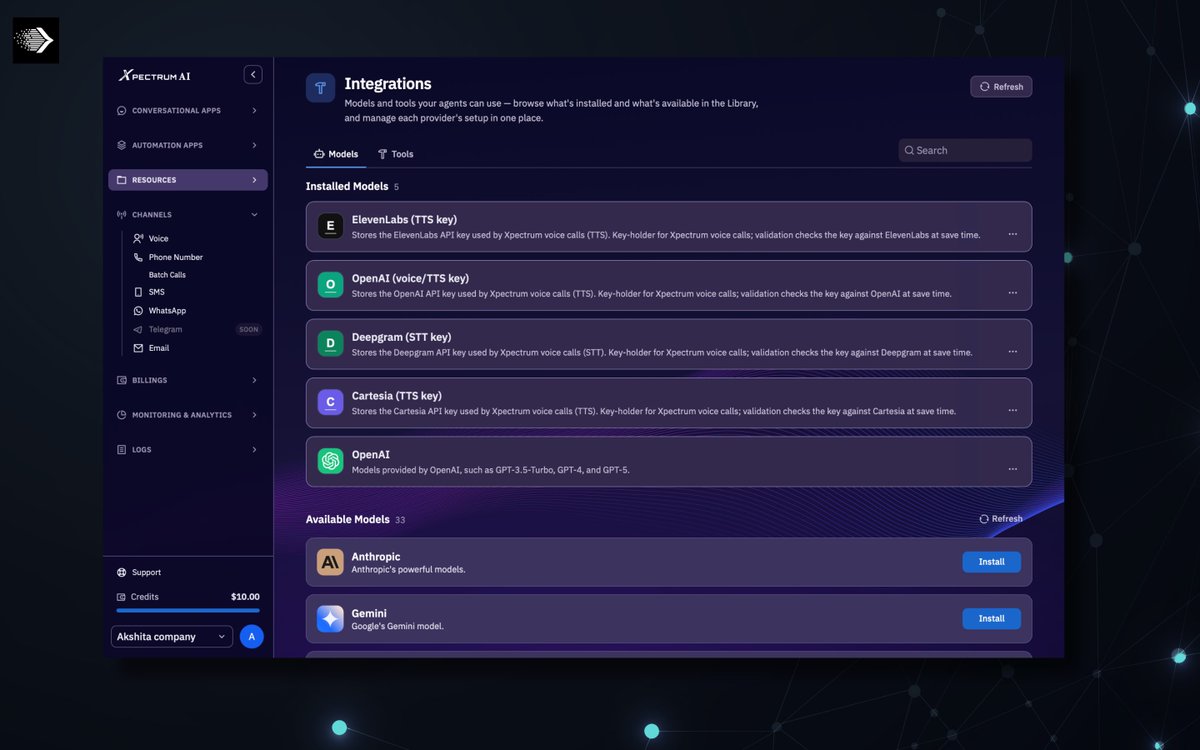Click the Gemini sparkle logo

tap(330, 619)
